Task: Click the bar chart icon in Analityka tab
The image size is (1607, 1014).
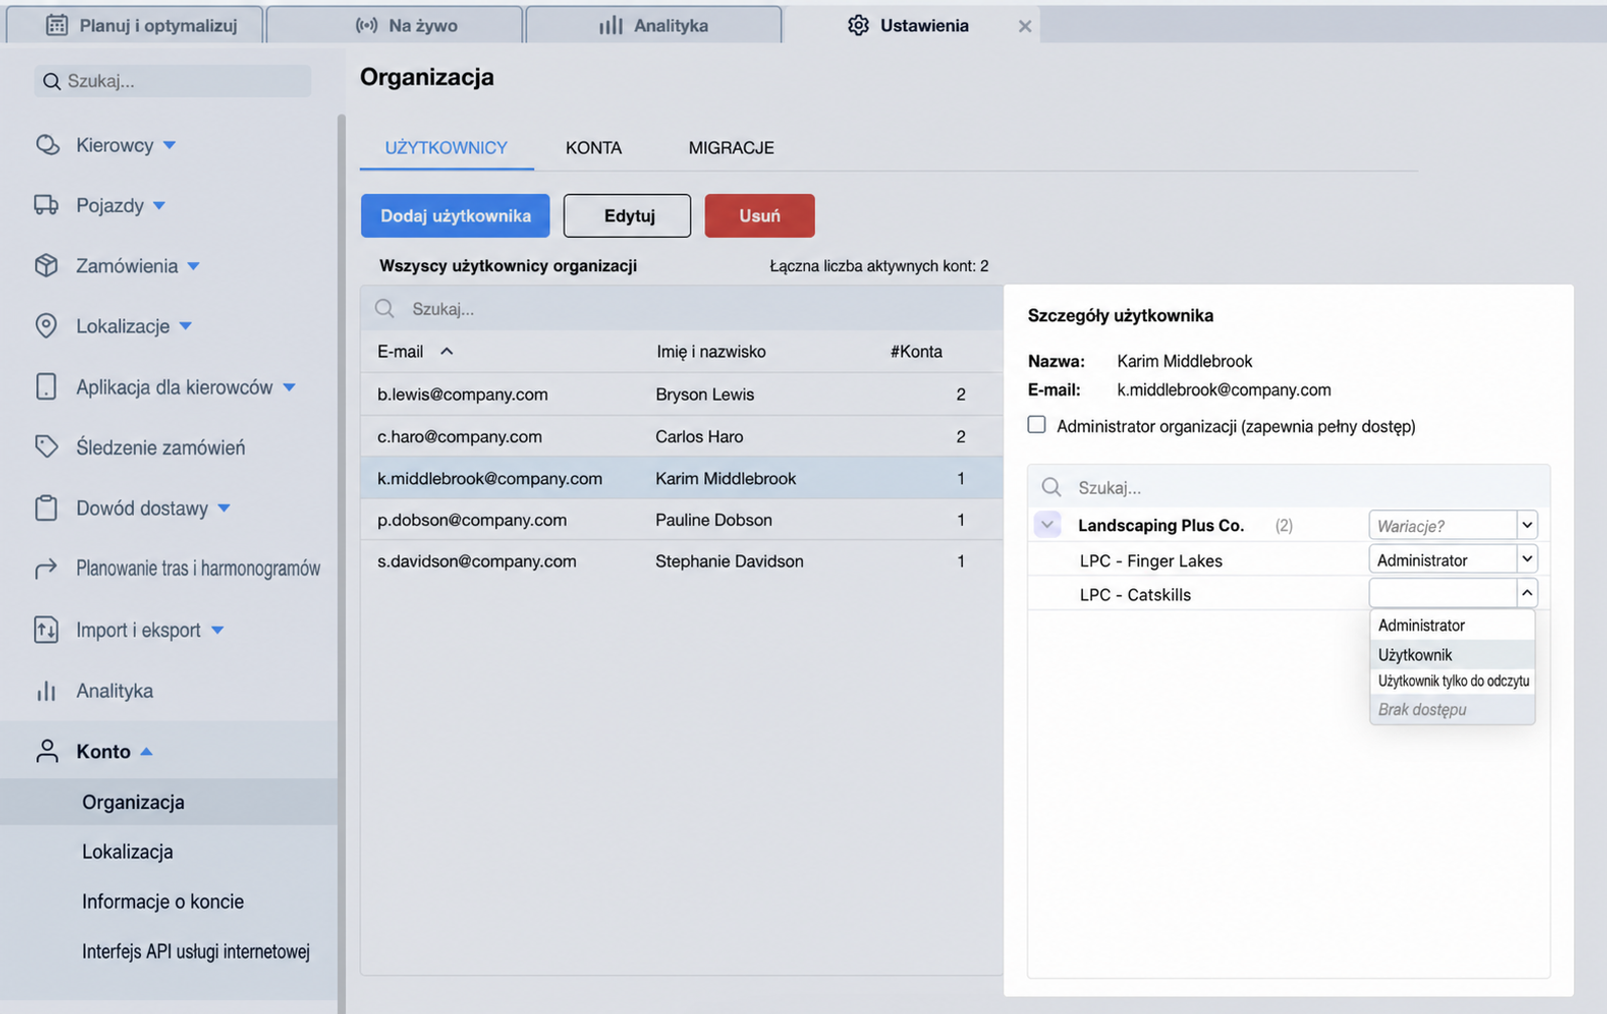Action: pyautogui.click(x=610, y=25)
